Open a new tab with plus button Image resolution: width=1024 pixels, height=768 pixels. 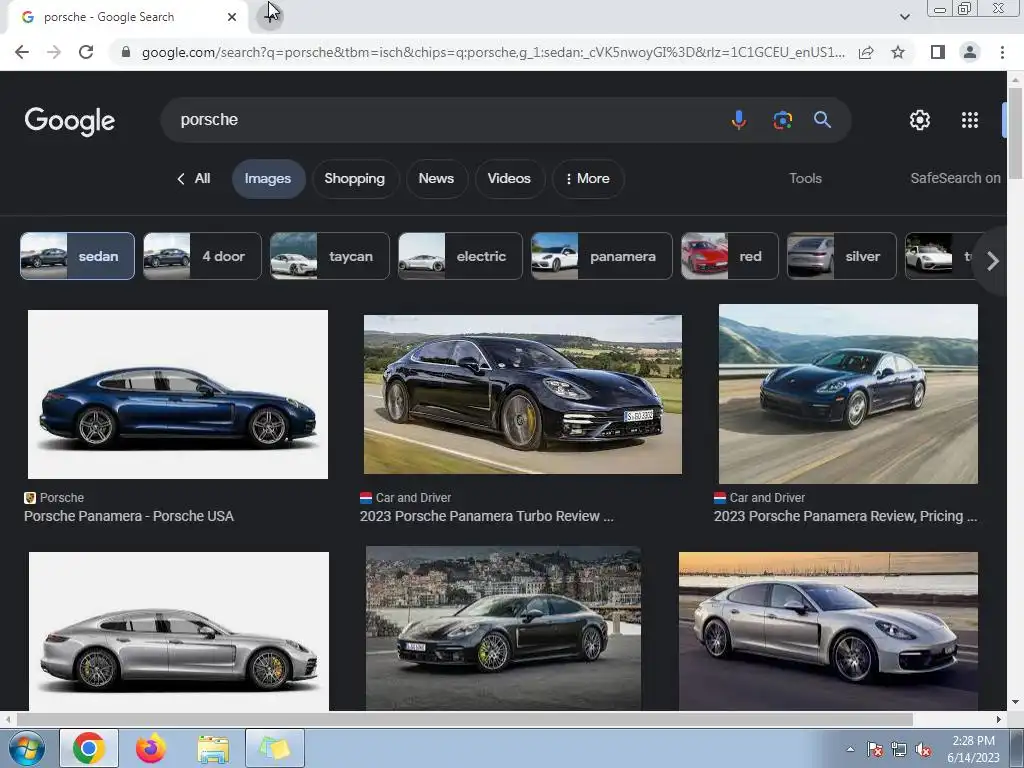click(x=270, y=16)
